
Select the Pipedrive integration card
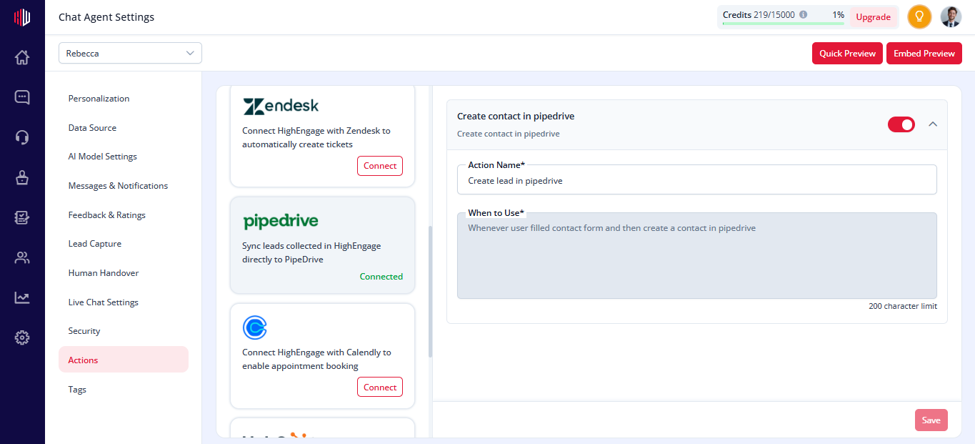322,245
